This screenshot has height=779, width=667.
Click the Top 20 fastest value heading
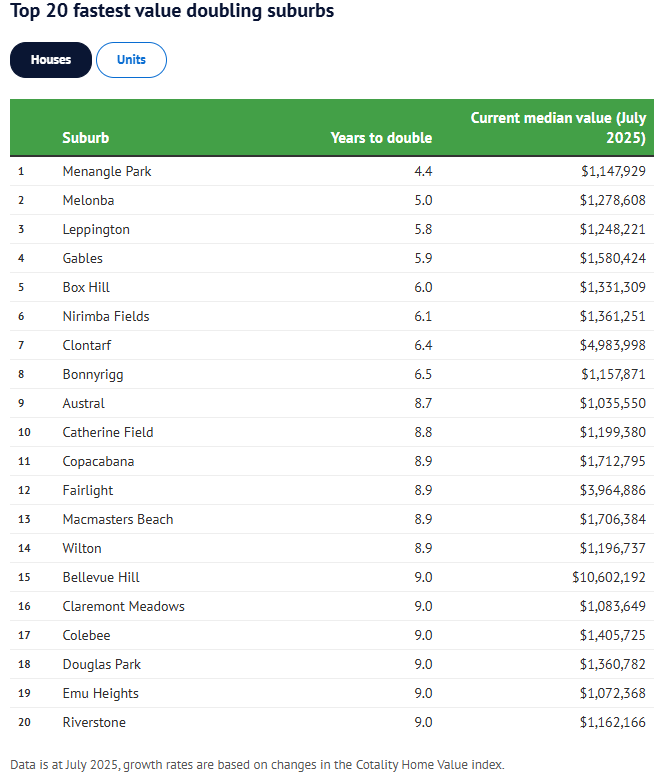(172, 12)
